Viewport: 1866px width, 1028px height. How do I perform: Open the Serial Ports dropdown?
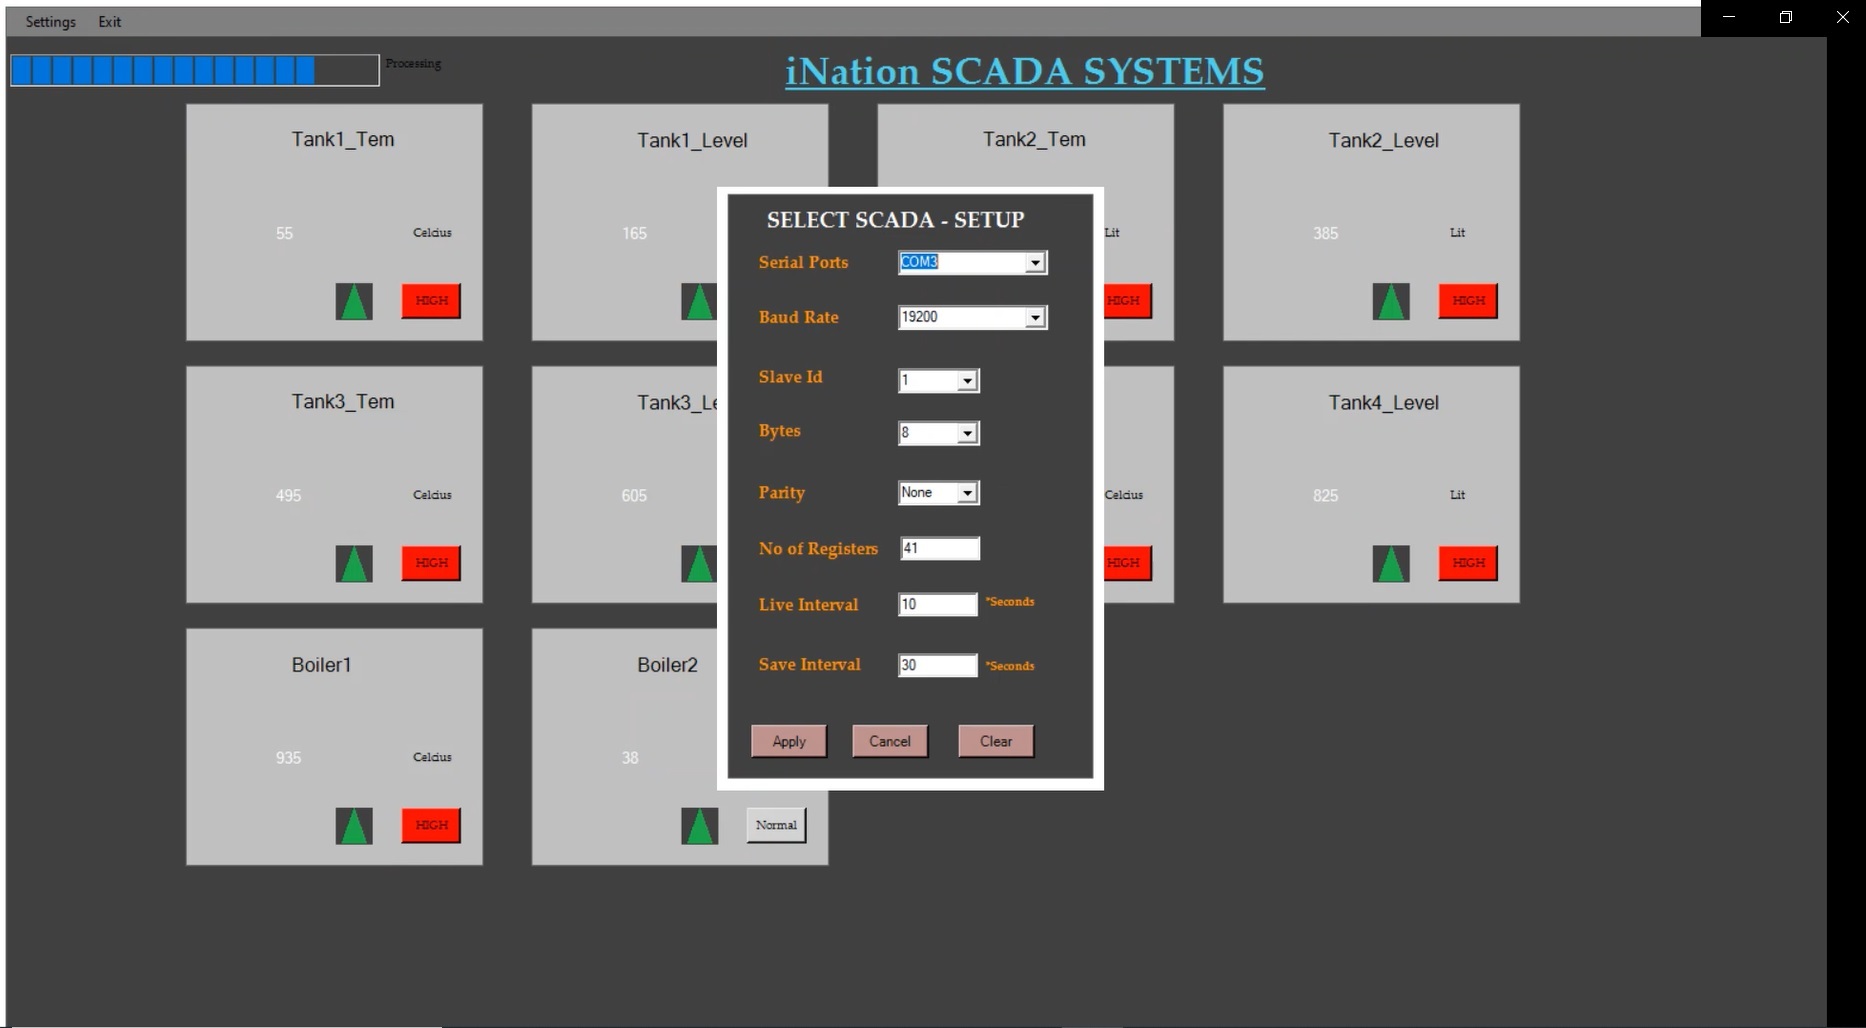(1035, 263)
